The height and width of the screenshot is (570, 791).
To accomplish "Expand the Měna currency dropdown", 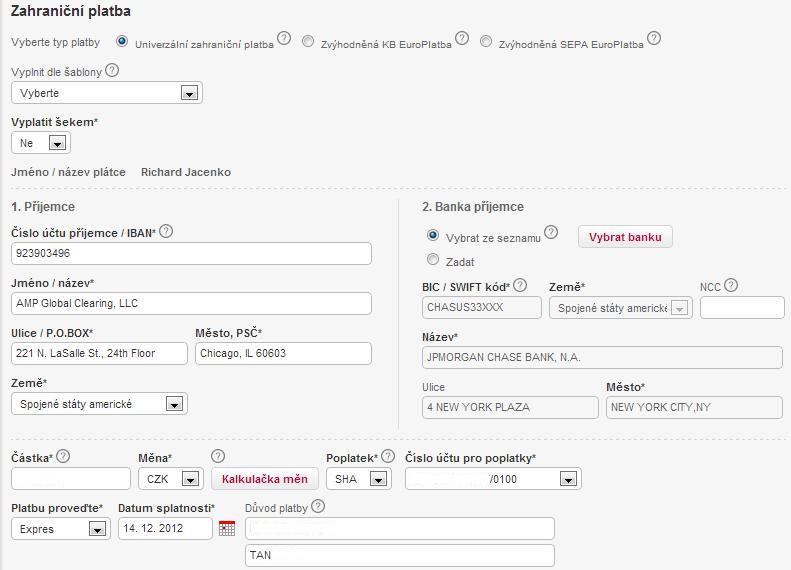I will [190, 479].
